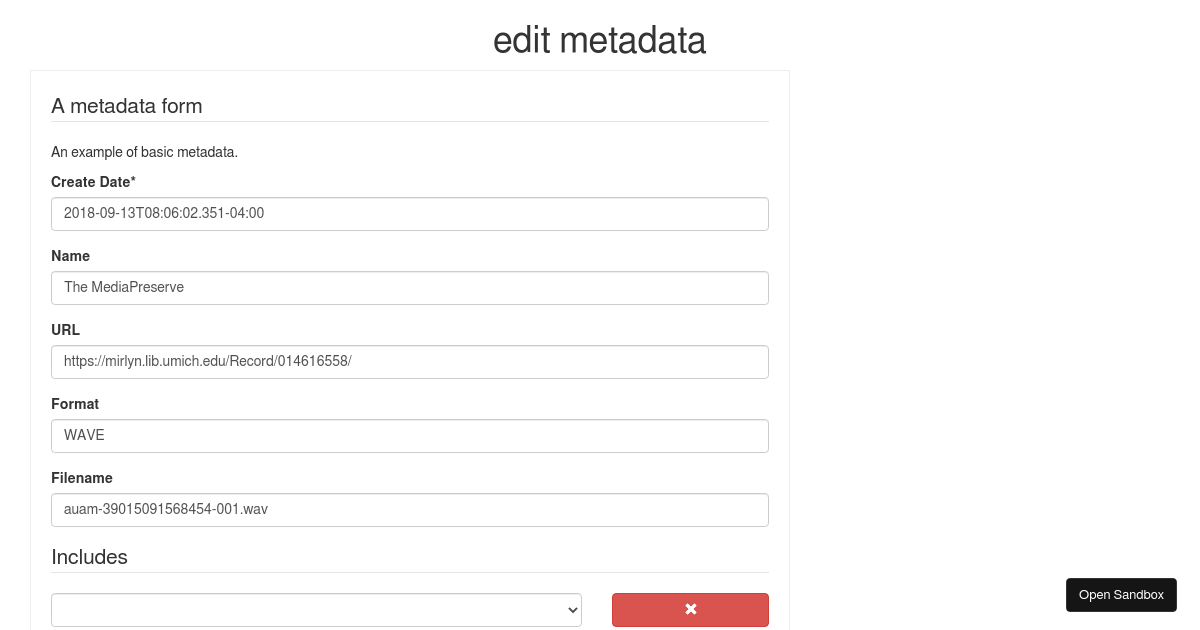Screen dimensions: 1200x630
Task: Focus the URL field with the mirlyn.lib.umich.edu link
Action: point(409,361)
